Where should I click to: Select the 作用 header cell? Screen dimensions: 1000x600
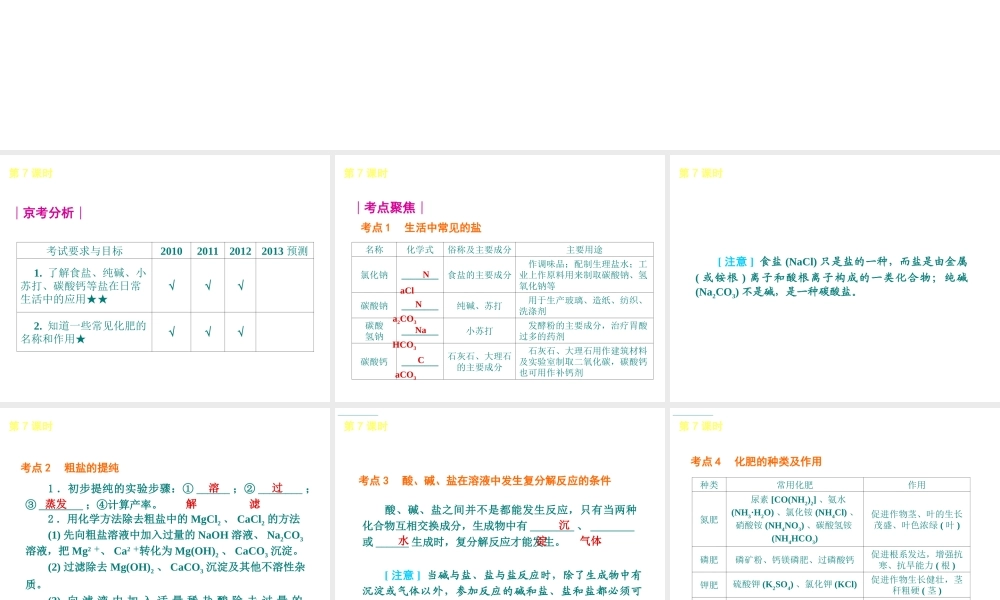click(x=916, y=485)
